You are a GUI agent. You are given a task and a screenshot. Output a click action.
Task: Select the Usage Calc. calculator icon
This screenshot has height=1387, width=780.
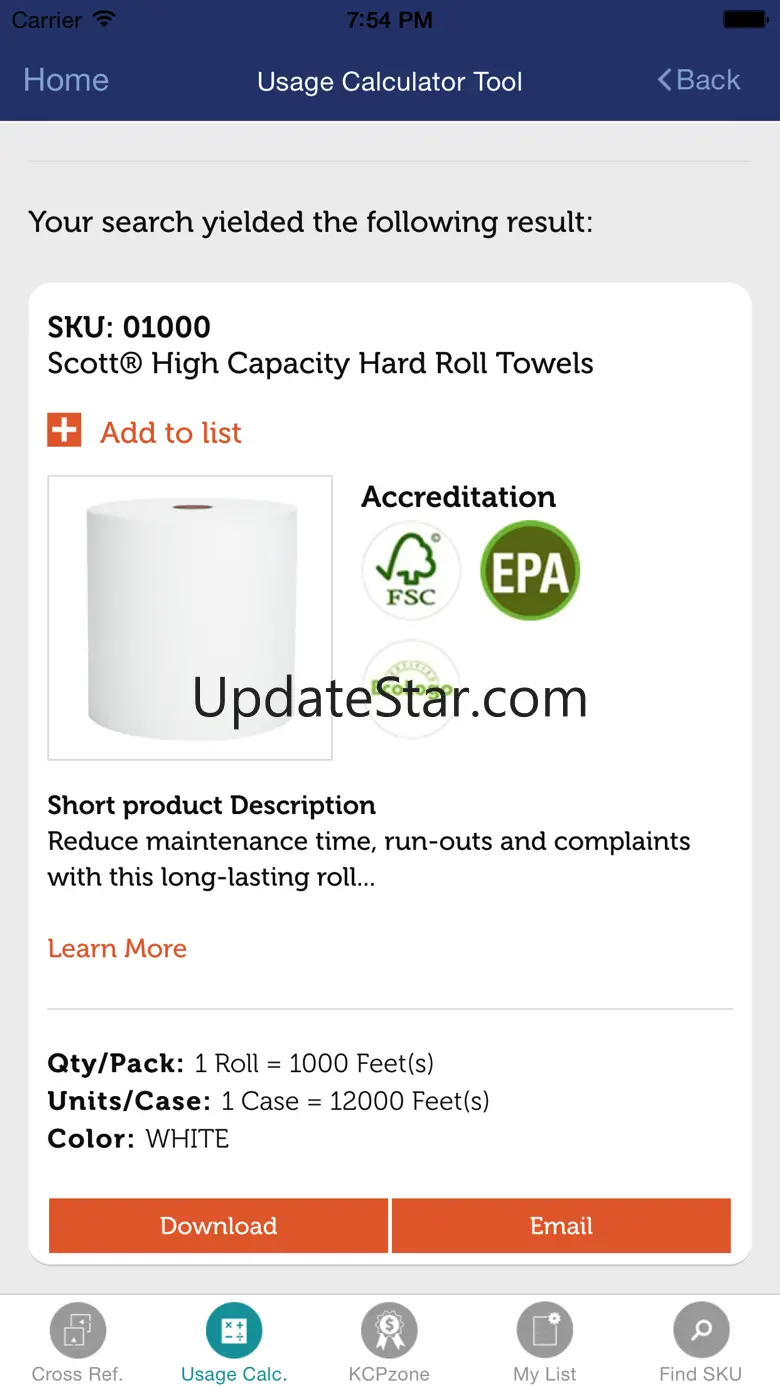[234, 1331]
